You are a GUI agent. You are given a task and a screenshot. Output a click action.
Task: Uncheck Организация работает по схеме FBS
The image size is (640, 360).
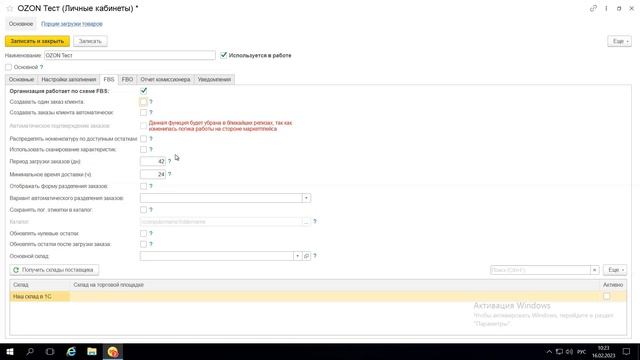click(143, 91)
